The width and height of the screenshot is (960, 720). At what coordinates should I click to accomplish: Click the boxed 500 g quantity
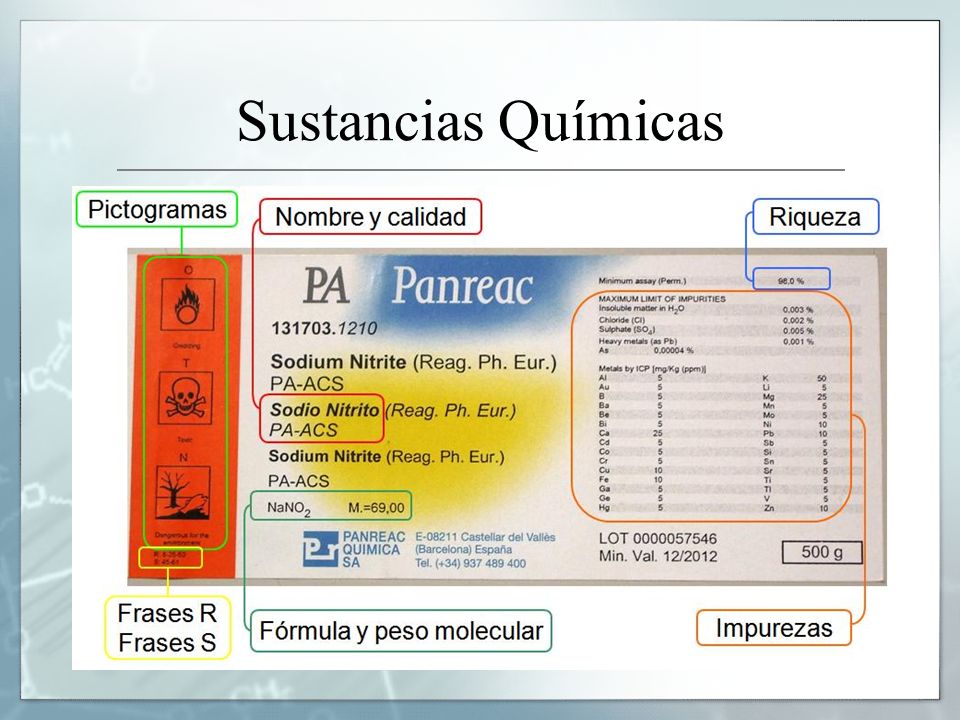822,552
